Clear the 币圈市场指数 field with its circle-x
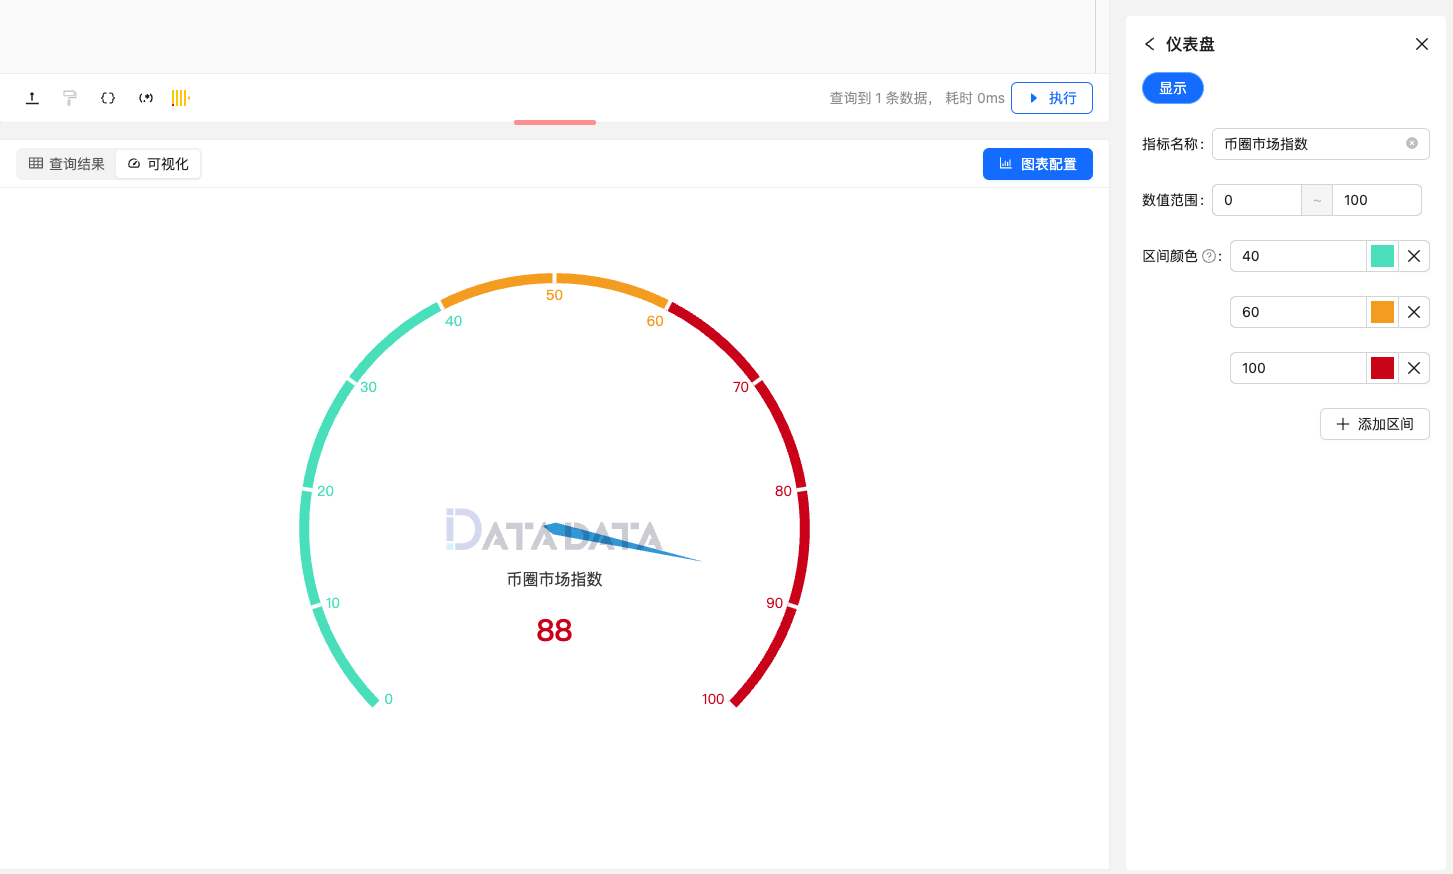Screen dimensions: 1453x874 coord(1411,144)
